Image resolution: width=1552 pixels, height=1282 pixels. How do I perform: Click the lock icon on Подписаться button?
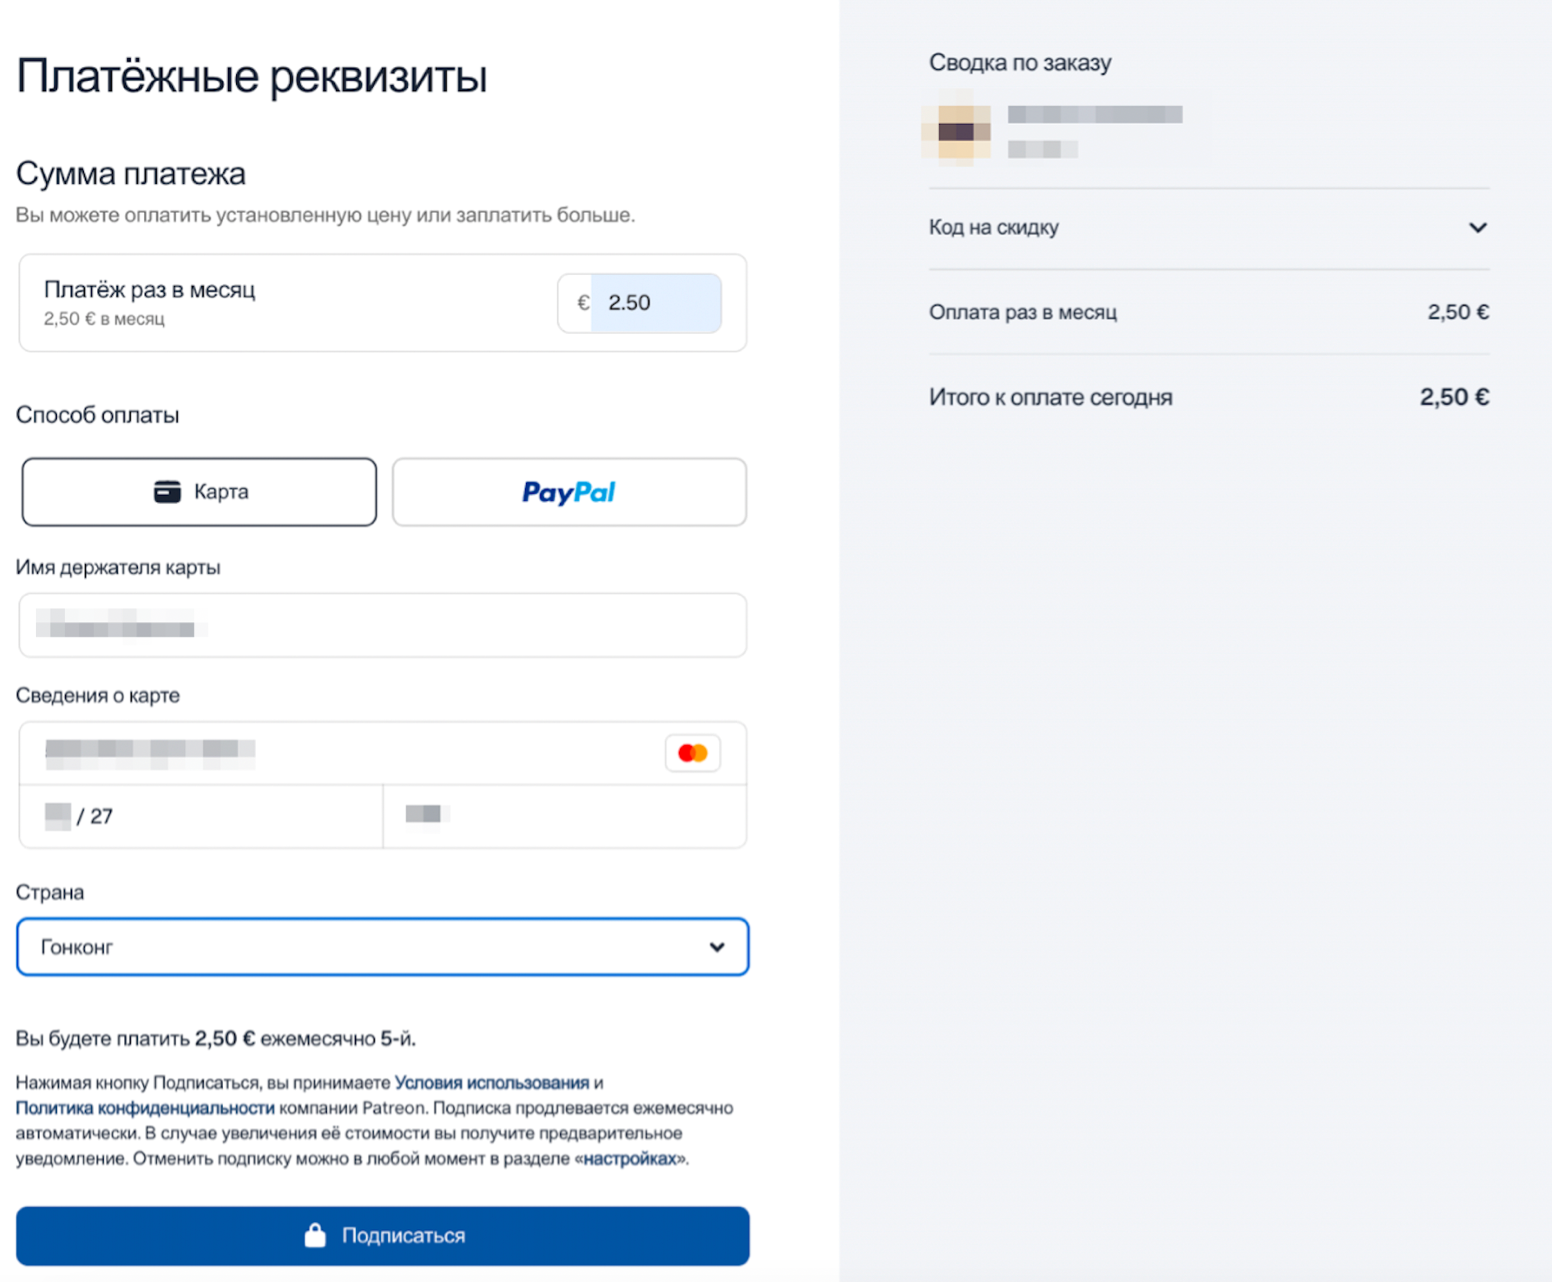[x=315, y=1235]
